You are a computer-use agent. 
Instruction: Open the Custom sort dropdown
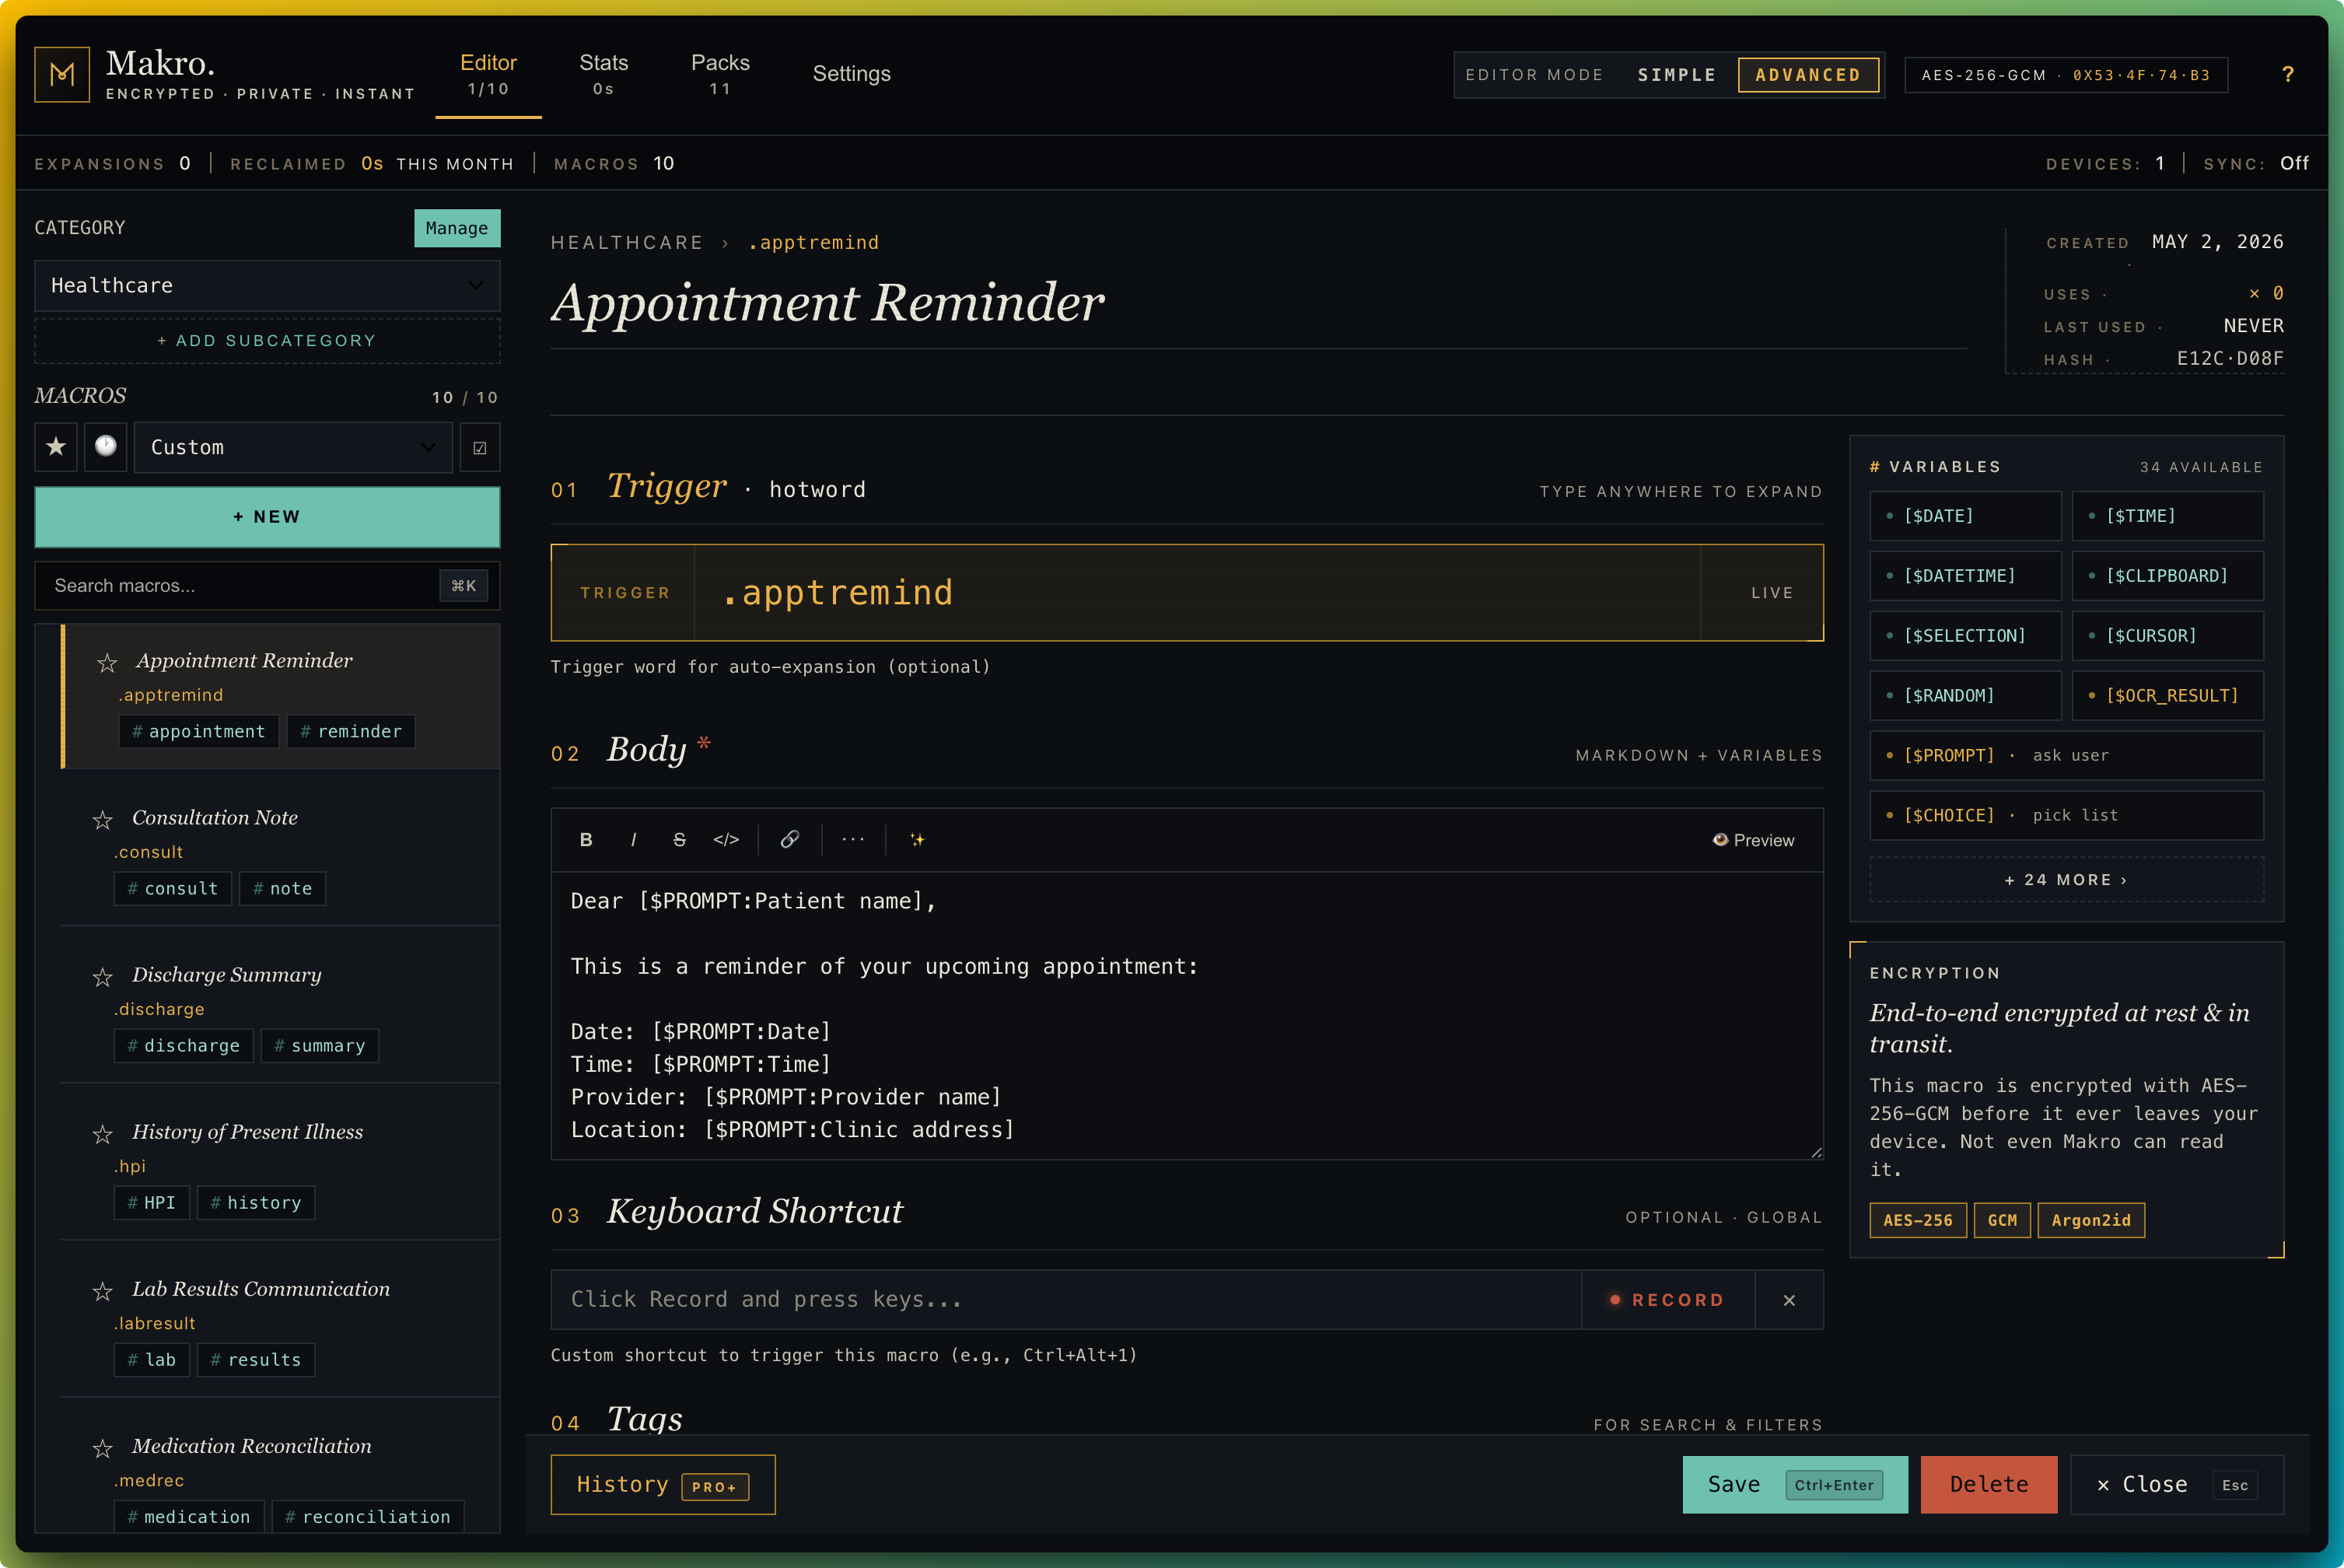[293, 447]
